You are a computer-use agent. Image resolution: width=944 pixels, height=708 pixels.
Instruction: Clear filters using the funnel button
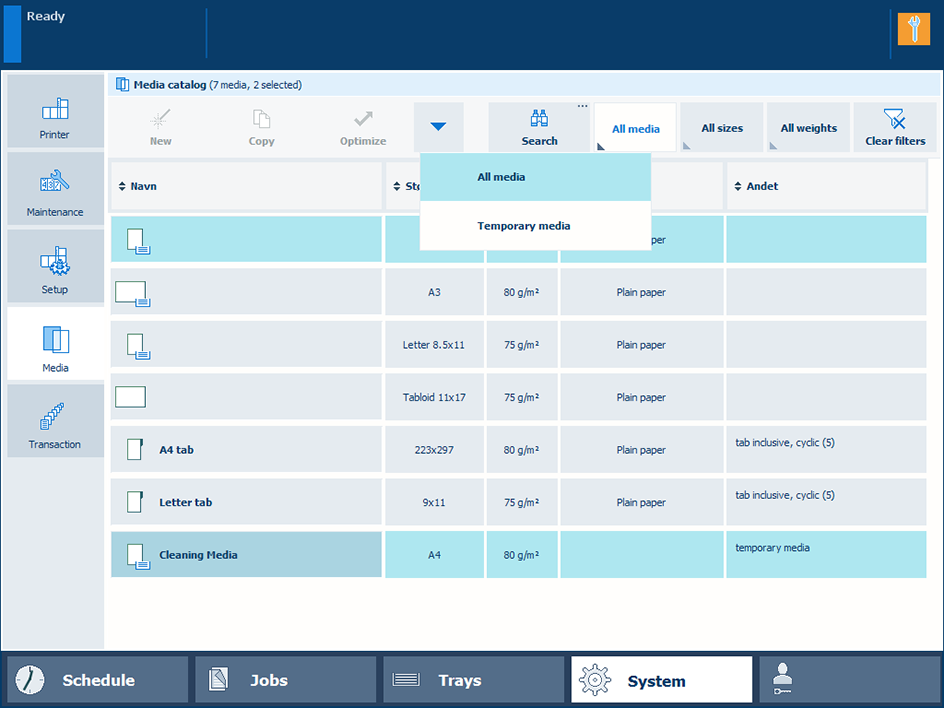coord(895,128)
